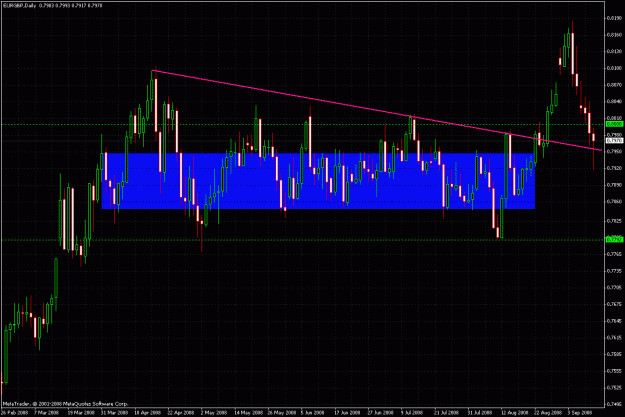The width and height of the screenshot is (625, 417).
Task: Click the 26 May 2008 date label
Action: (x=282, y=413)
